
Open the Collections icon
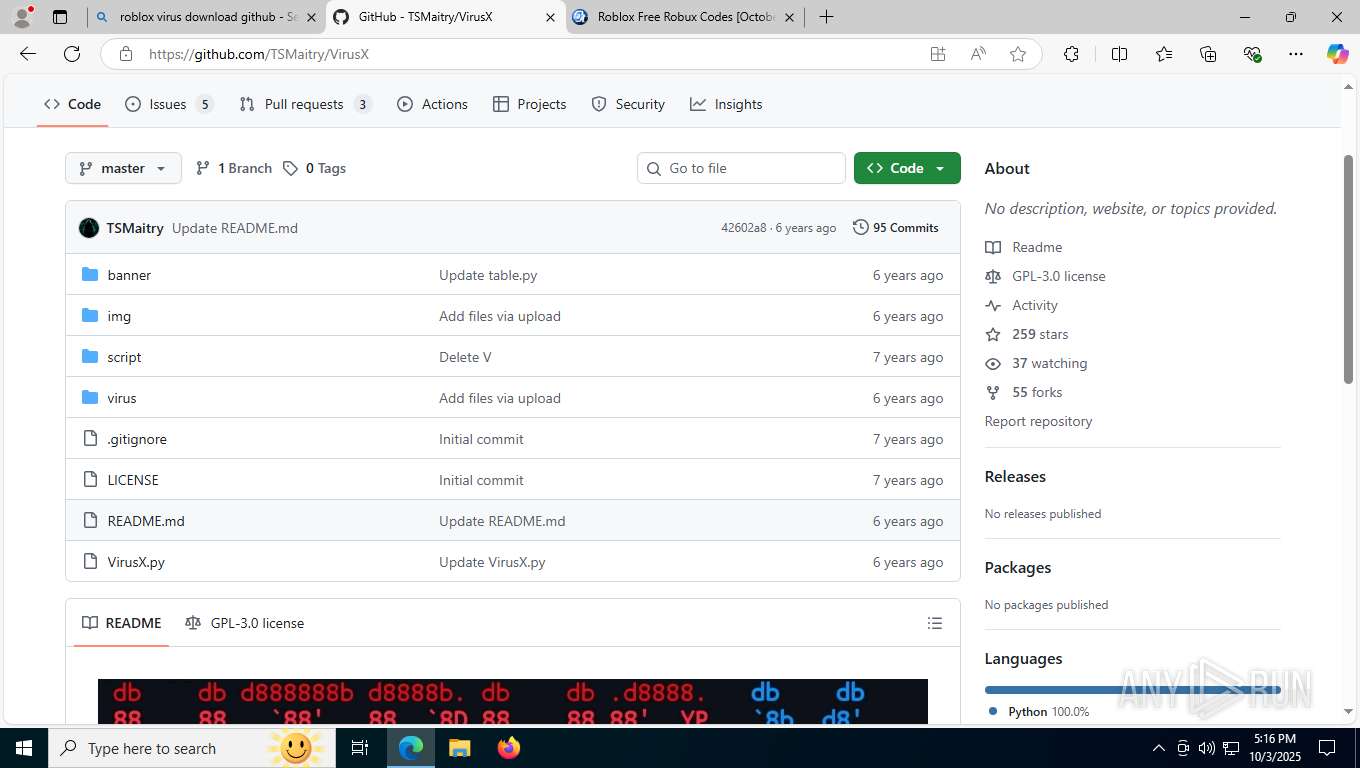point(1208,54)
